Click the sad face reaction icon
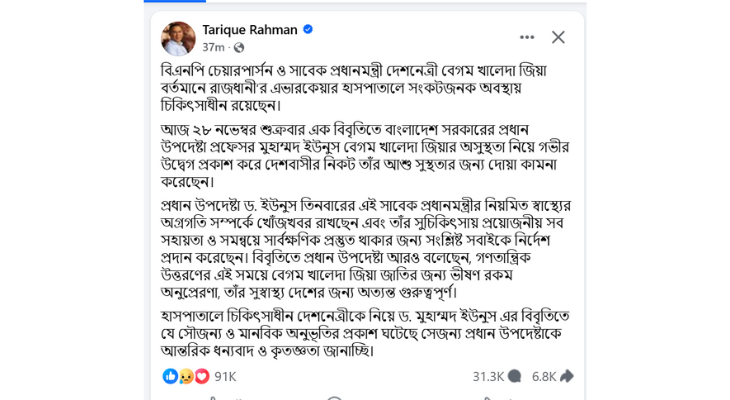Screen dimensions: 730x400 click(185, 376)
